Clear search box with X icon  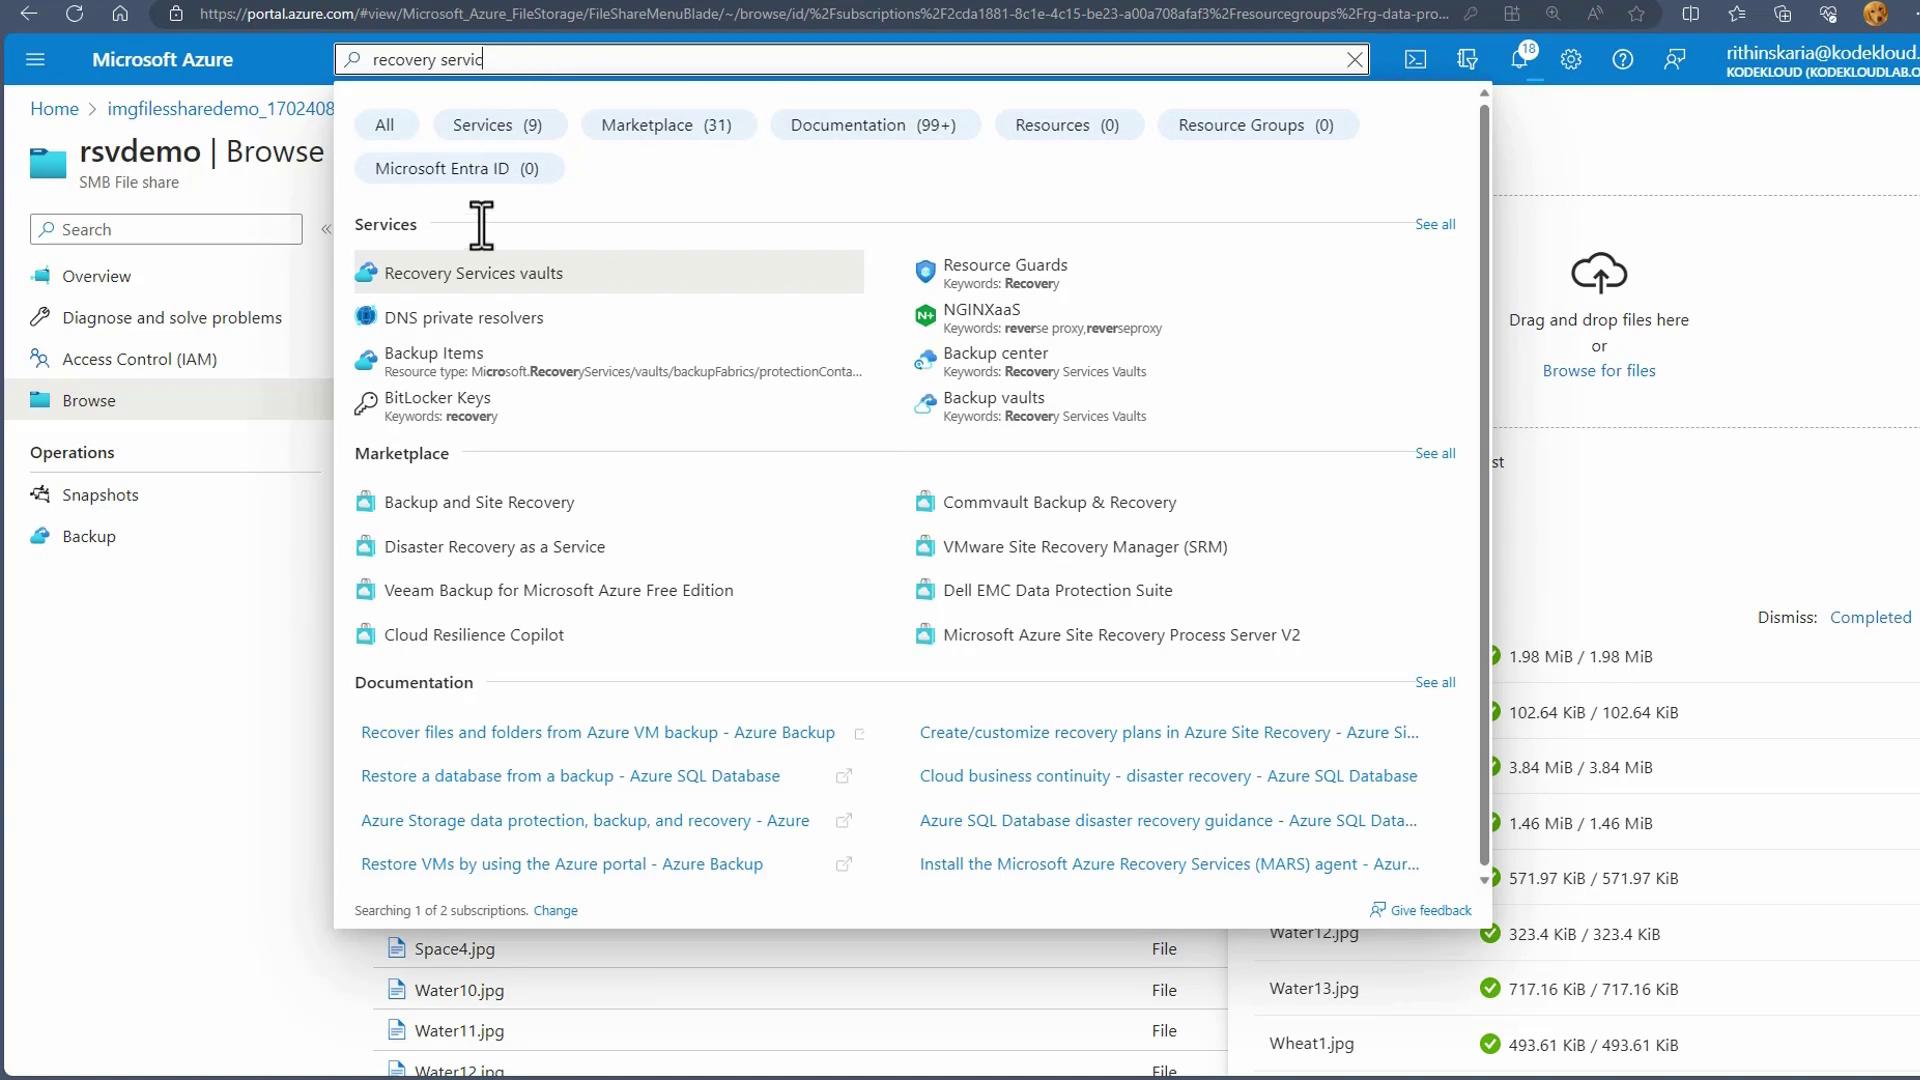pos(1354,60)
